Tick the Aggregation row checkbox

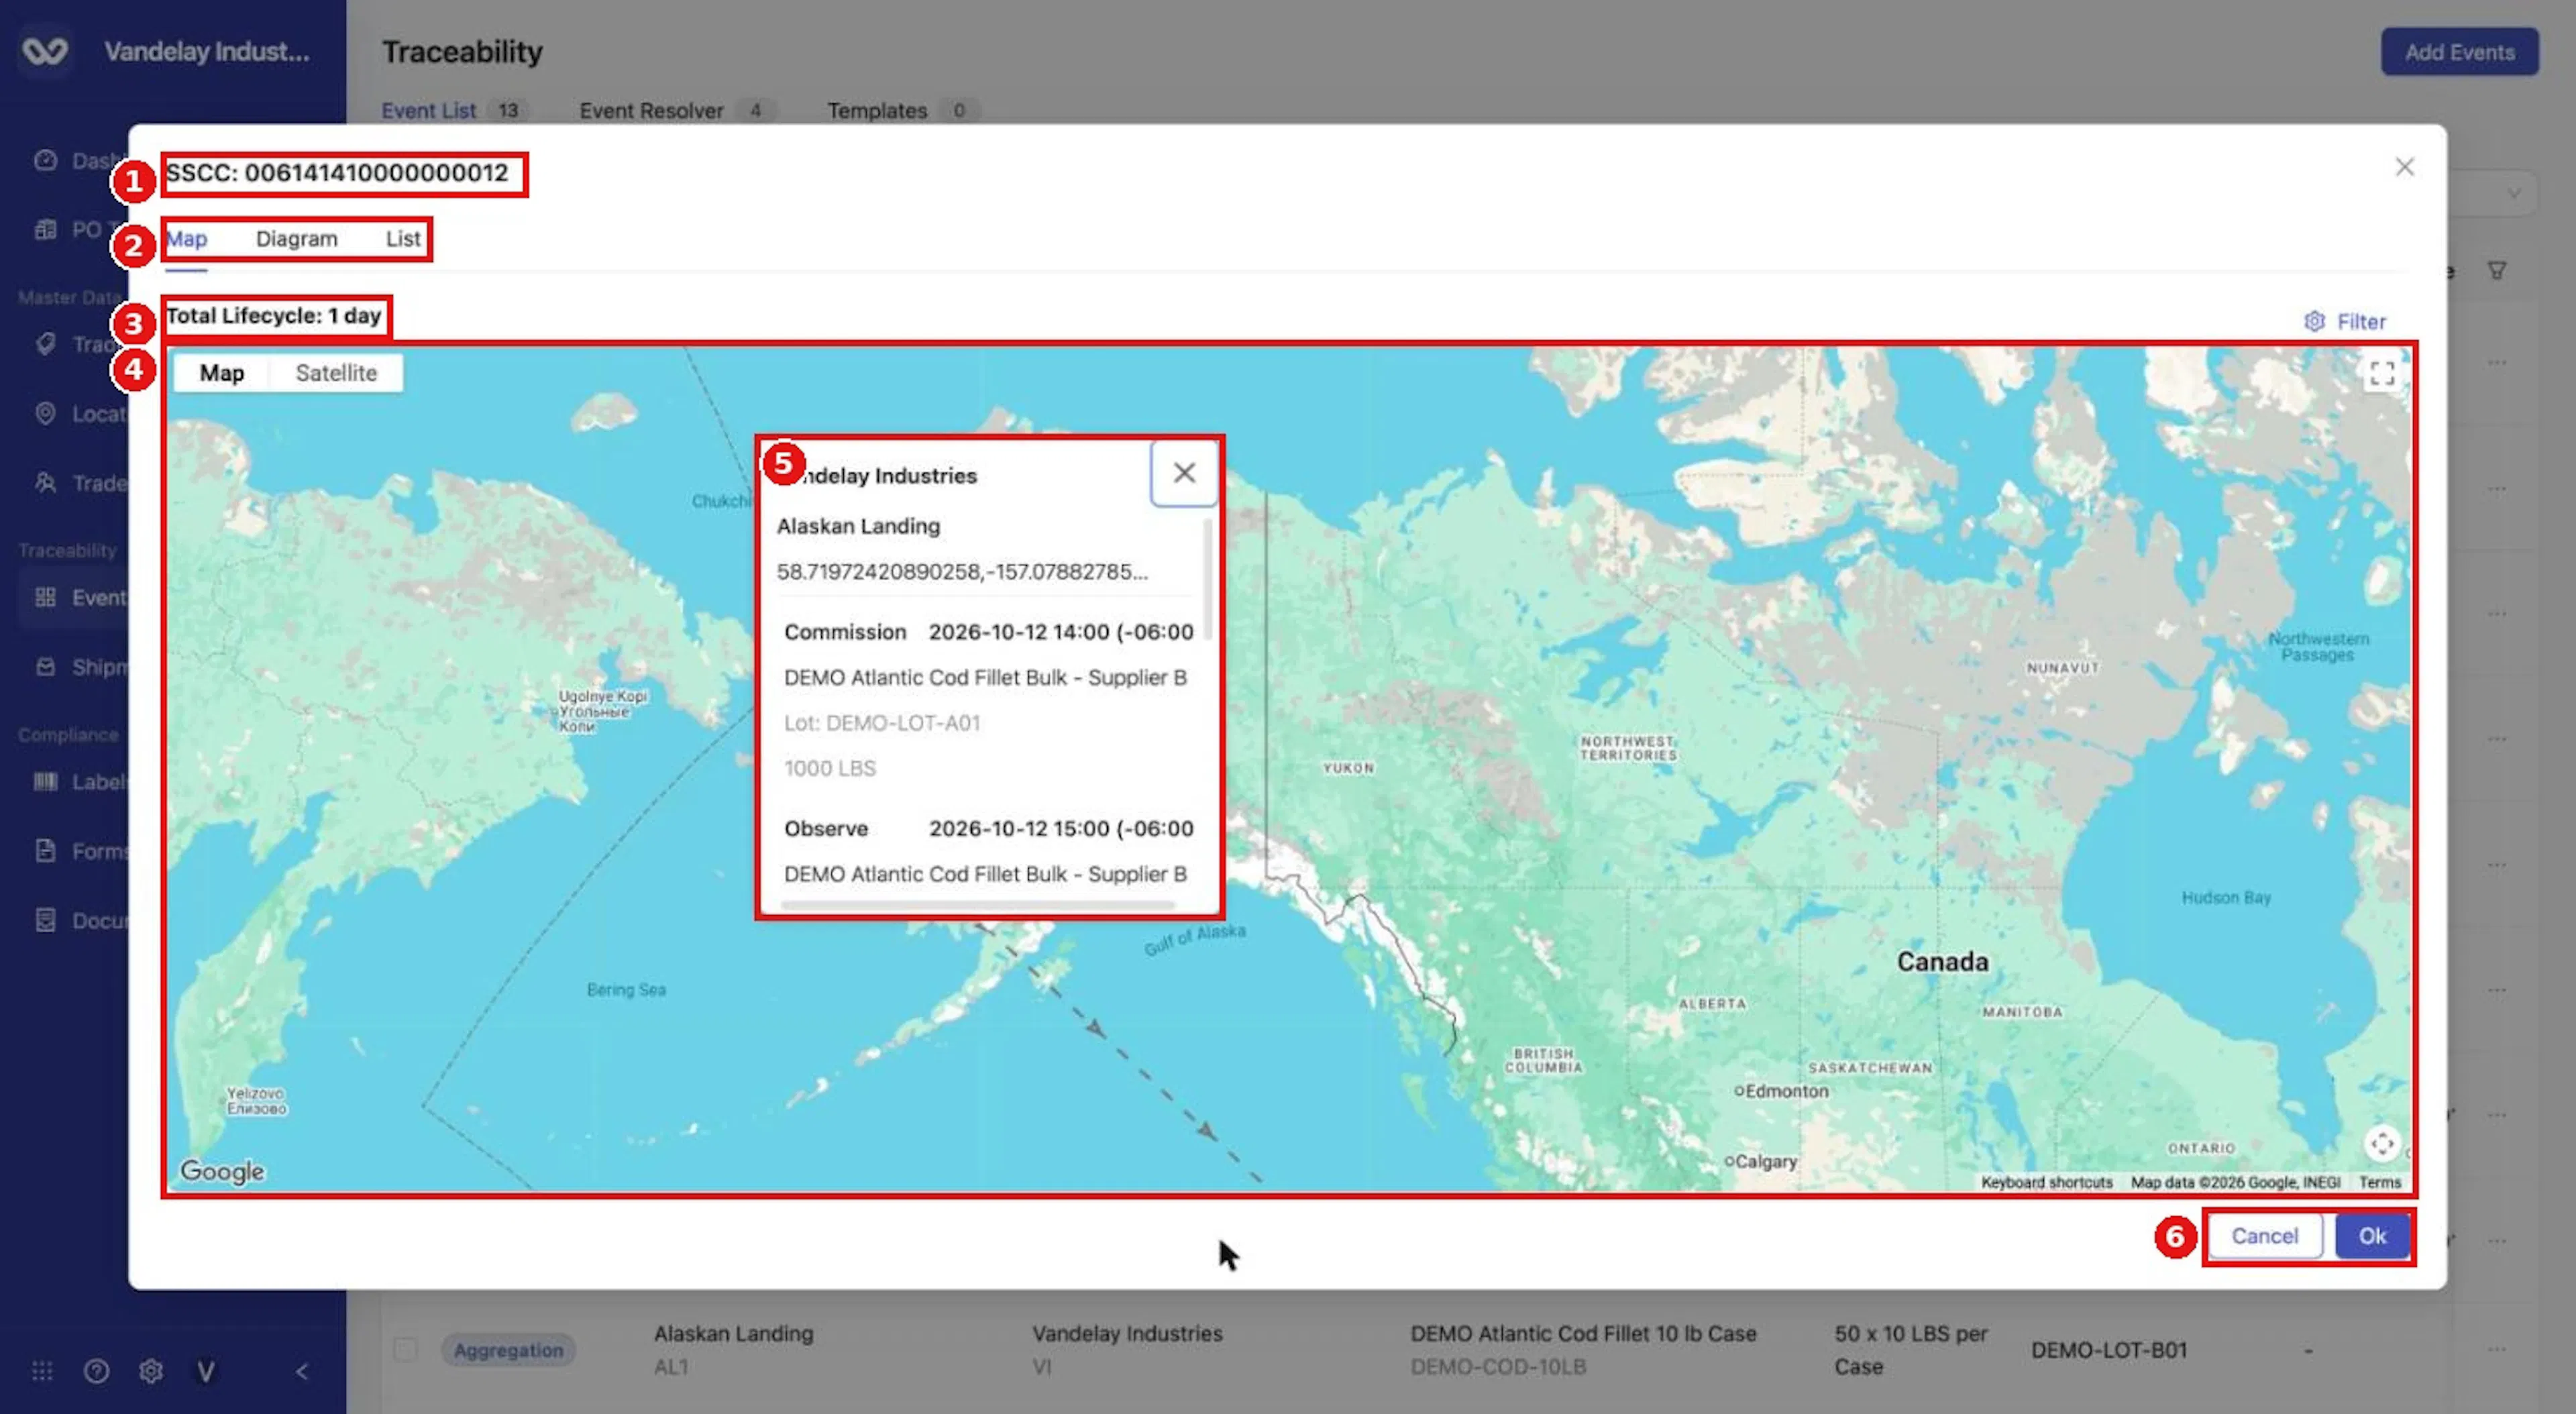(405, 1349)
